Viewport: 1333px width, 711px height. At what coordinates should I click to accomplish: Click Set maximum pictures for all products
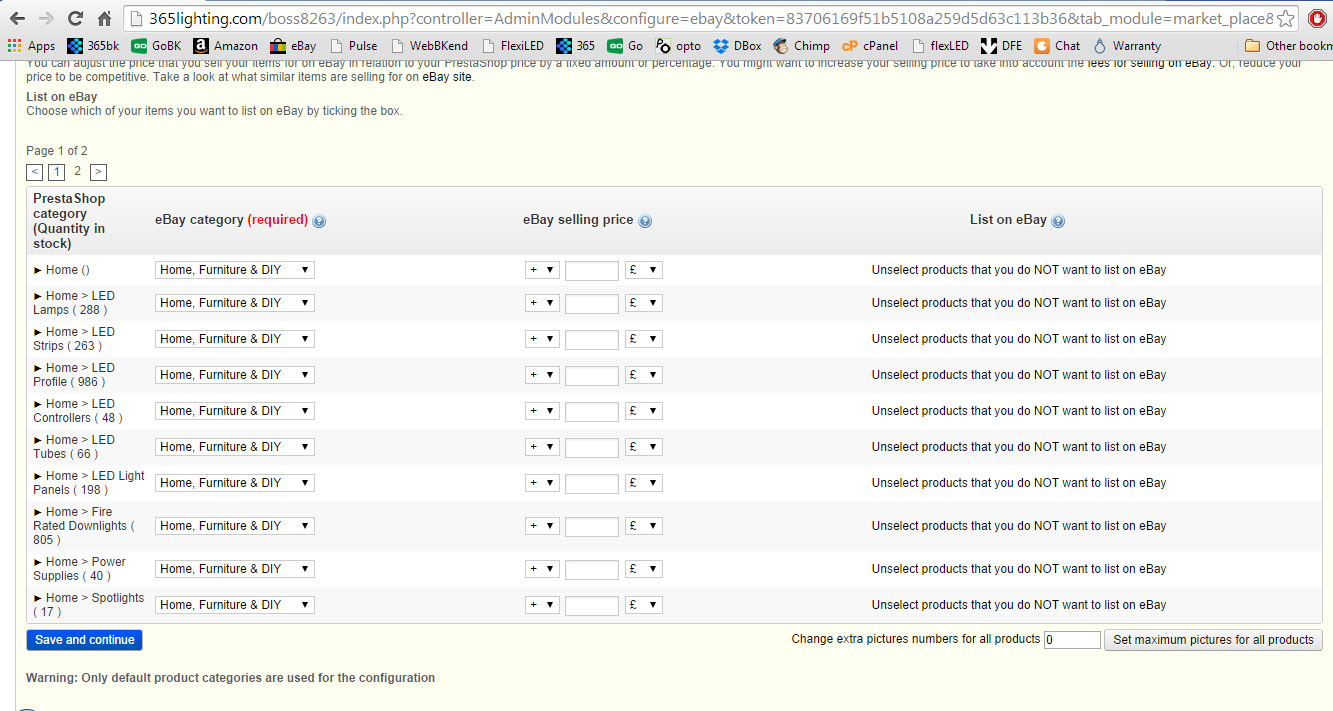tap(1213, 640)
